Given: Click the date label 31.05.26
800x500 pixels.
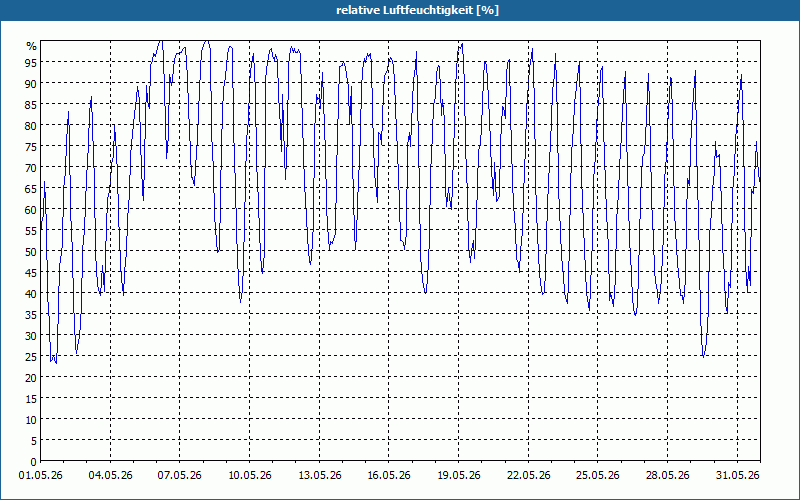Looking at the screenshot, I should (x=737, y=476).
